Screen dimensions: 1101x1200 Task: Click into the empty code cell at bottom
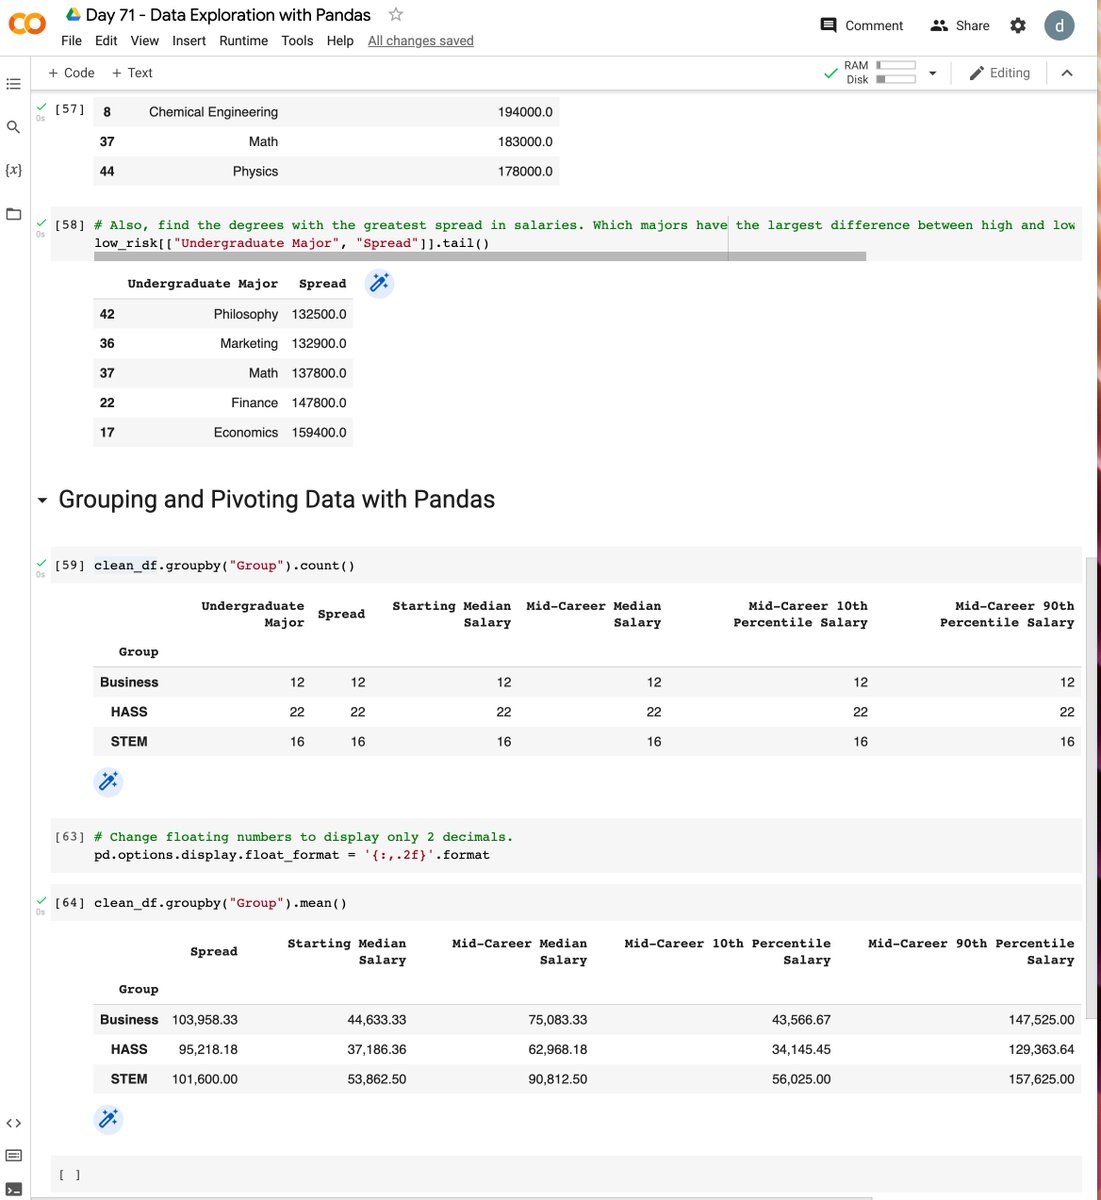[x=585, y=1175]
